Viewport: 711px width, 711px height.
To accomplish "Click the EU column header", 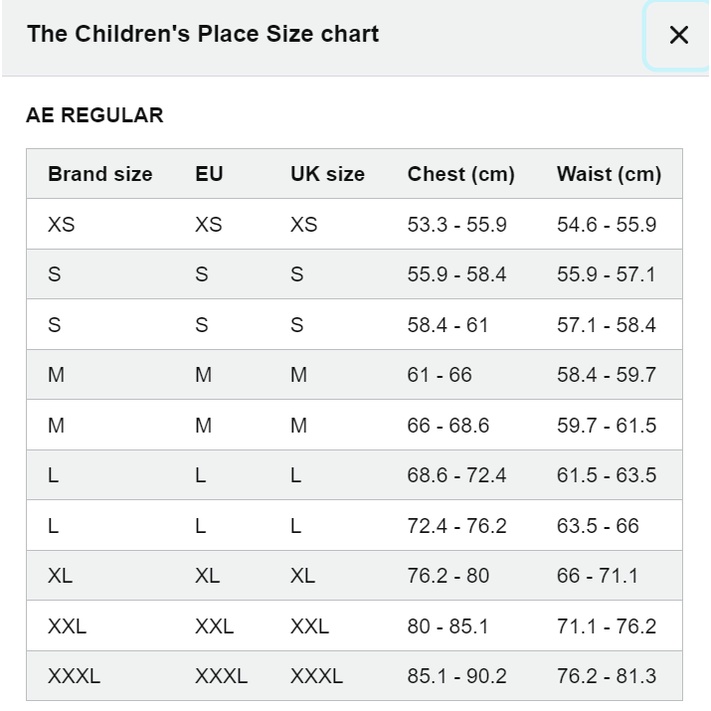I will pyautogui.click(x=209, y=174).
